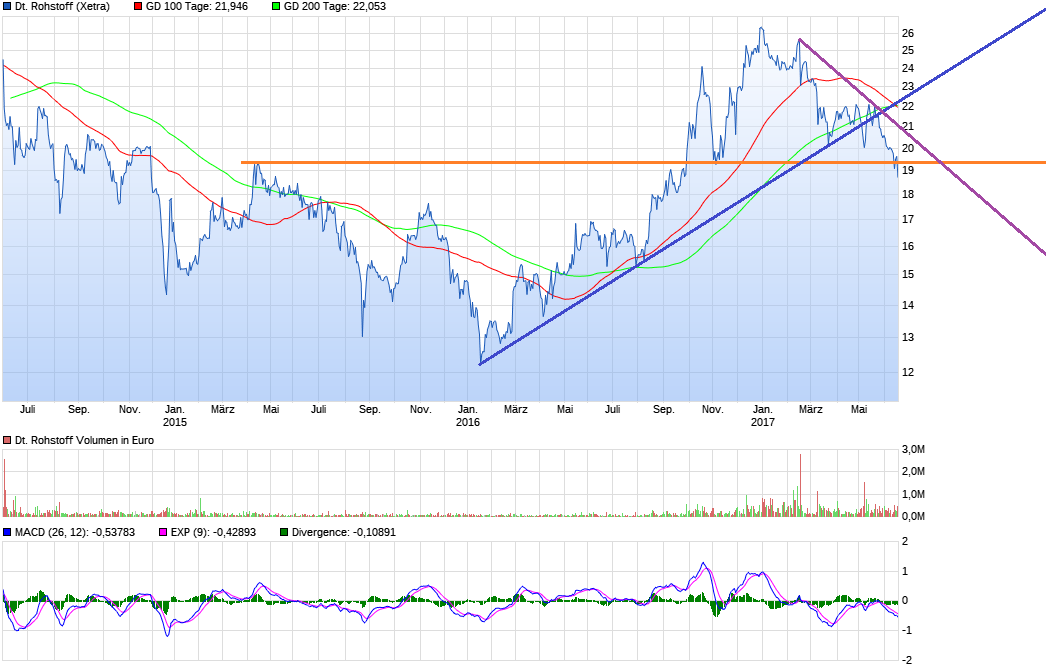The height and width of the screenshot is (670, 1046).
Task: Click the 2017 year label on time axis
Action: pyautogui.click(x=762, y=422)
